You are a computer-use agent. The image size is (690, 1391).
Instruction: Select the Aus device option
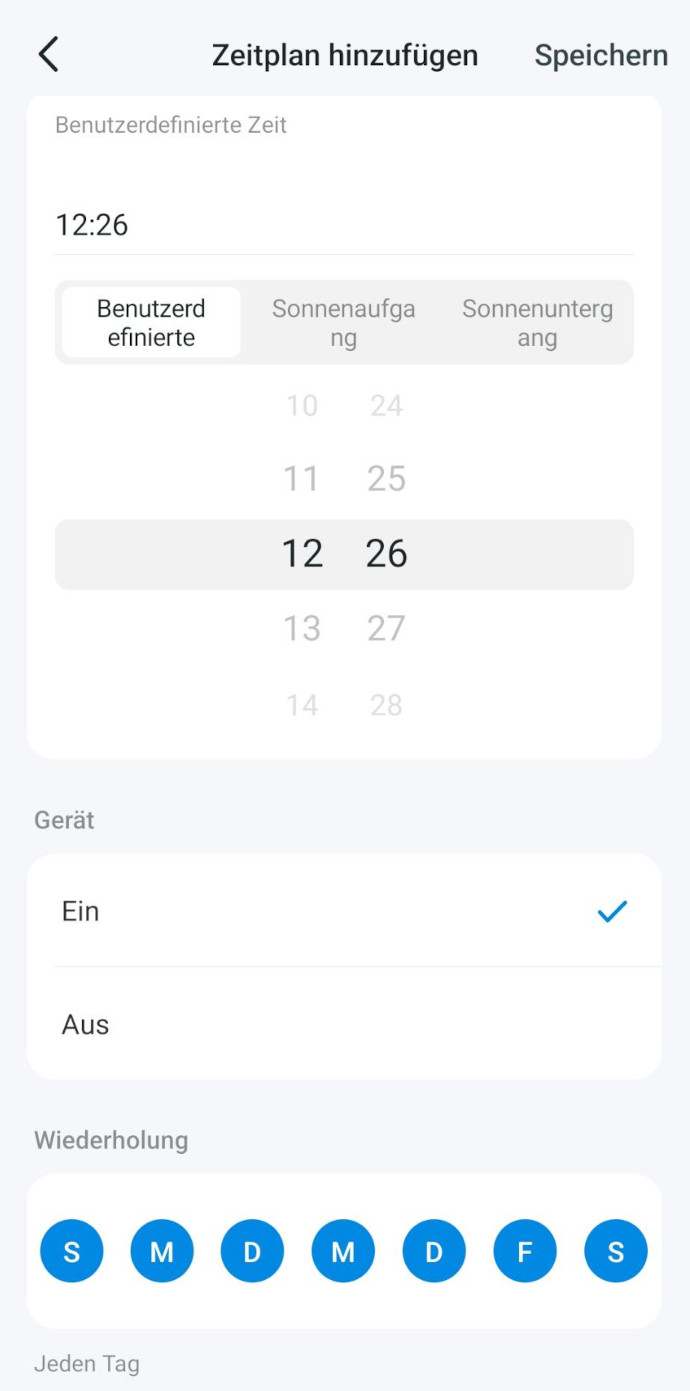coord(85,1025)
